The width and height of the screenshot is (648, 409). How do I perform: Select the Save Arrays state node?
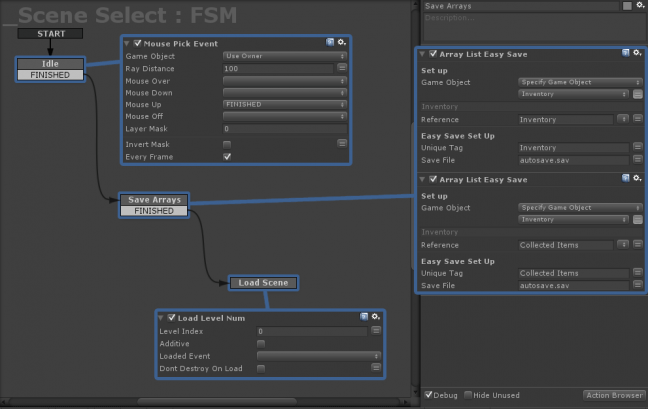[154, 200]
